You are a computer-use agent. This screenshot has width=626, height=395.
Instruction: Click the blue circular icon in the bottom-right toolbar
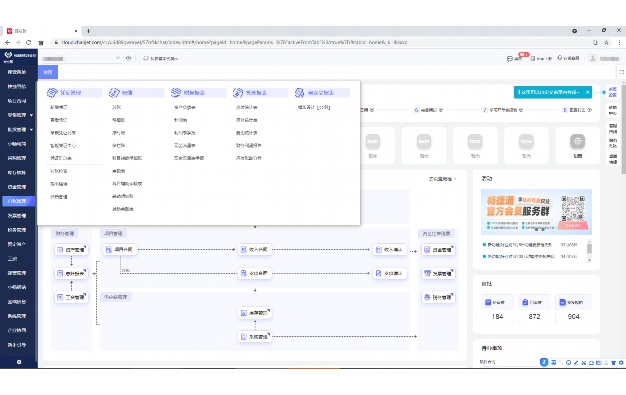pos(544,362)
